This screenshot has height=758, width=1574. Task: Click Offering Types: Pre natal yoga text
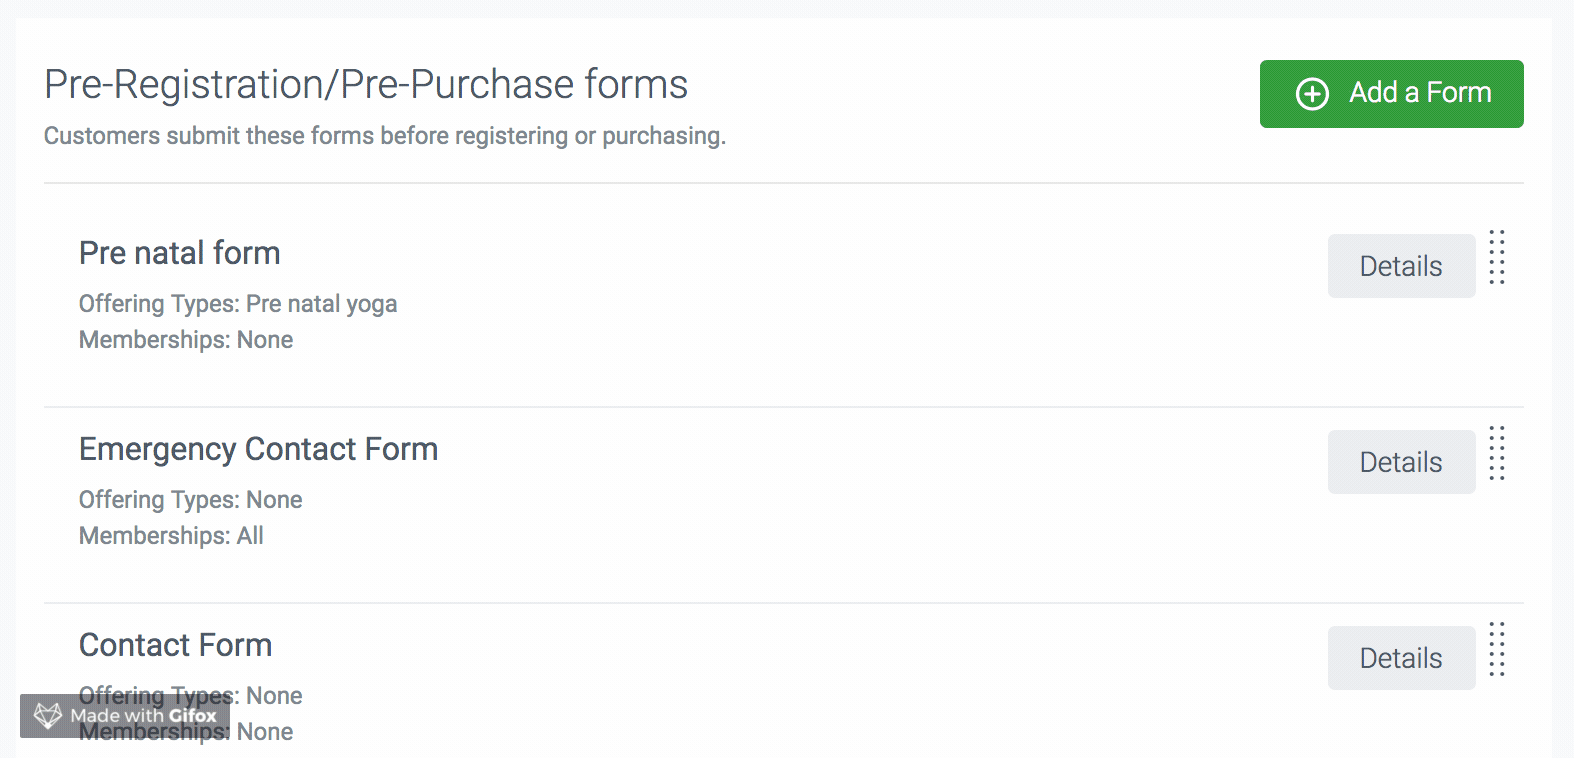(238, 304)
